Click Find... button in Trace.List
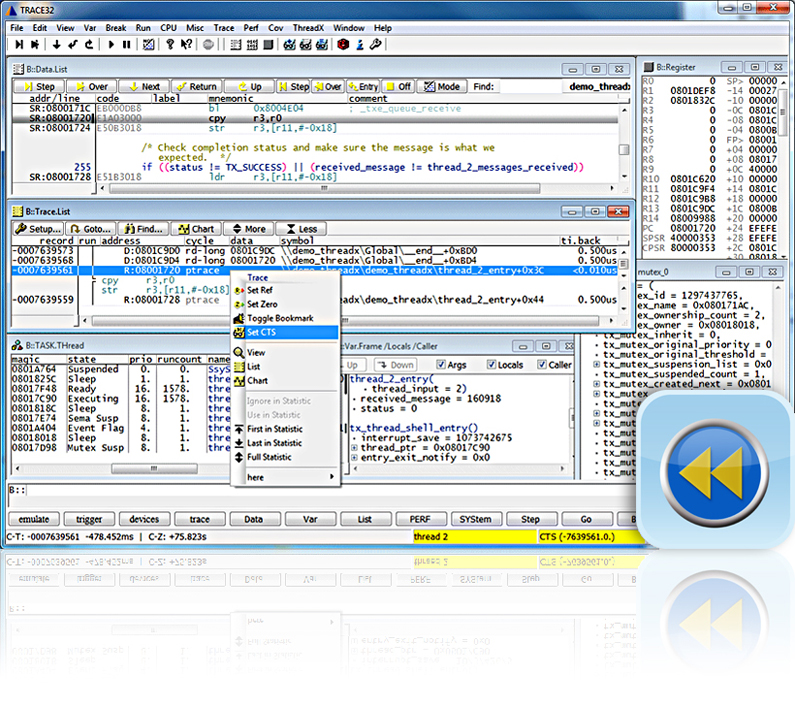The image size is (795, 707). [143, 229]
